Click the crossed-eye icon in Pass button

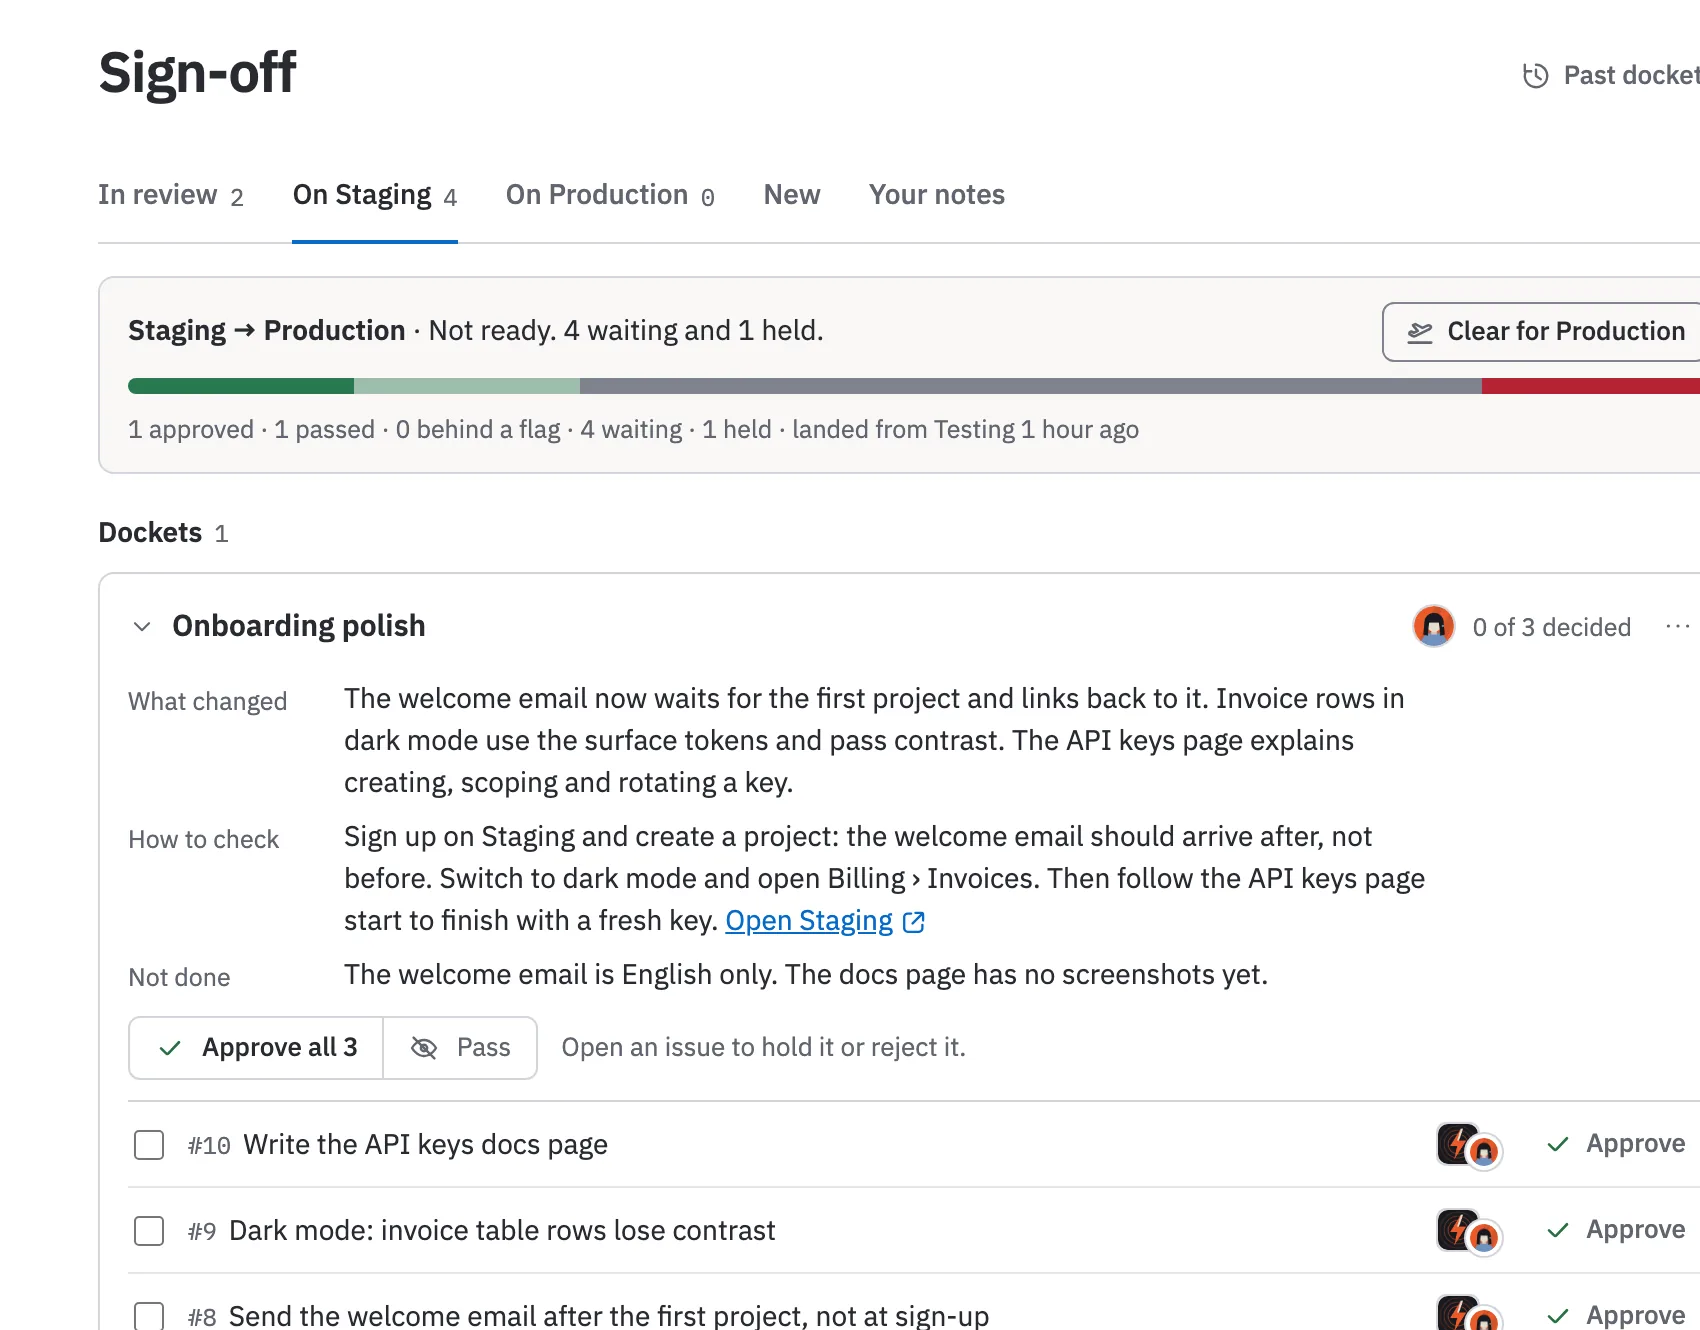pyautogui.click(x=424, y=1048)
